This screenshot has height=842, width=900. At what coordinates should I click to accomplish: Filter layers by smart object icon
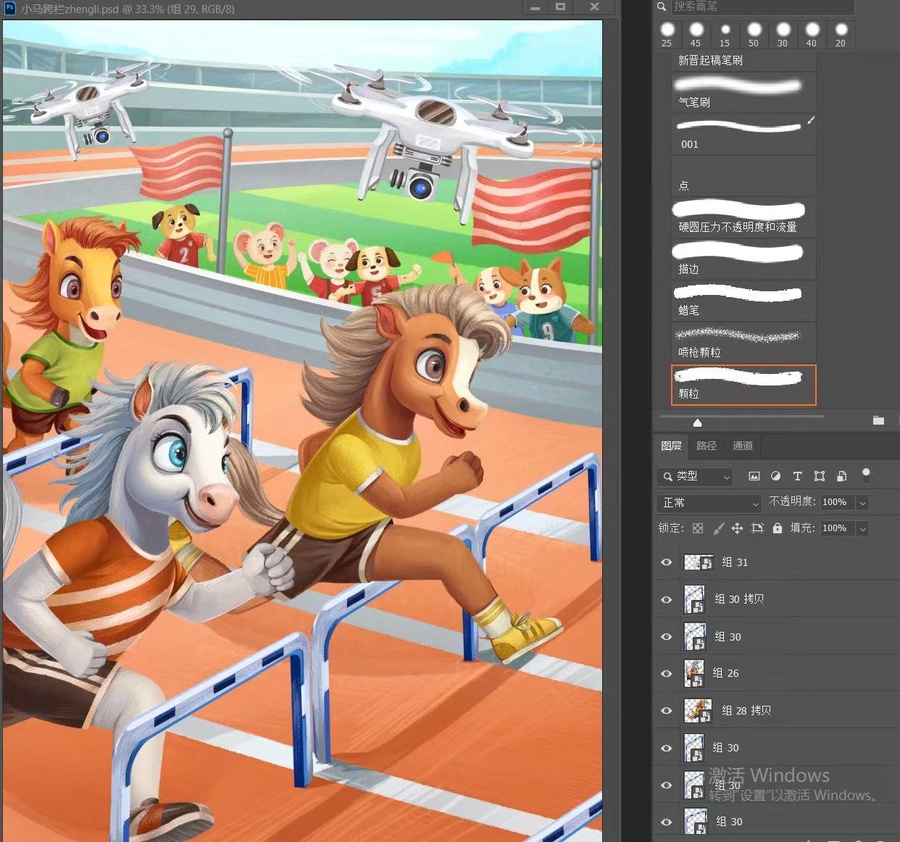point(841,476)
